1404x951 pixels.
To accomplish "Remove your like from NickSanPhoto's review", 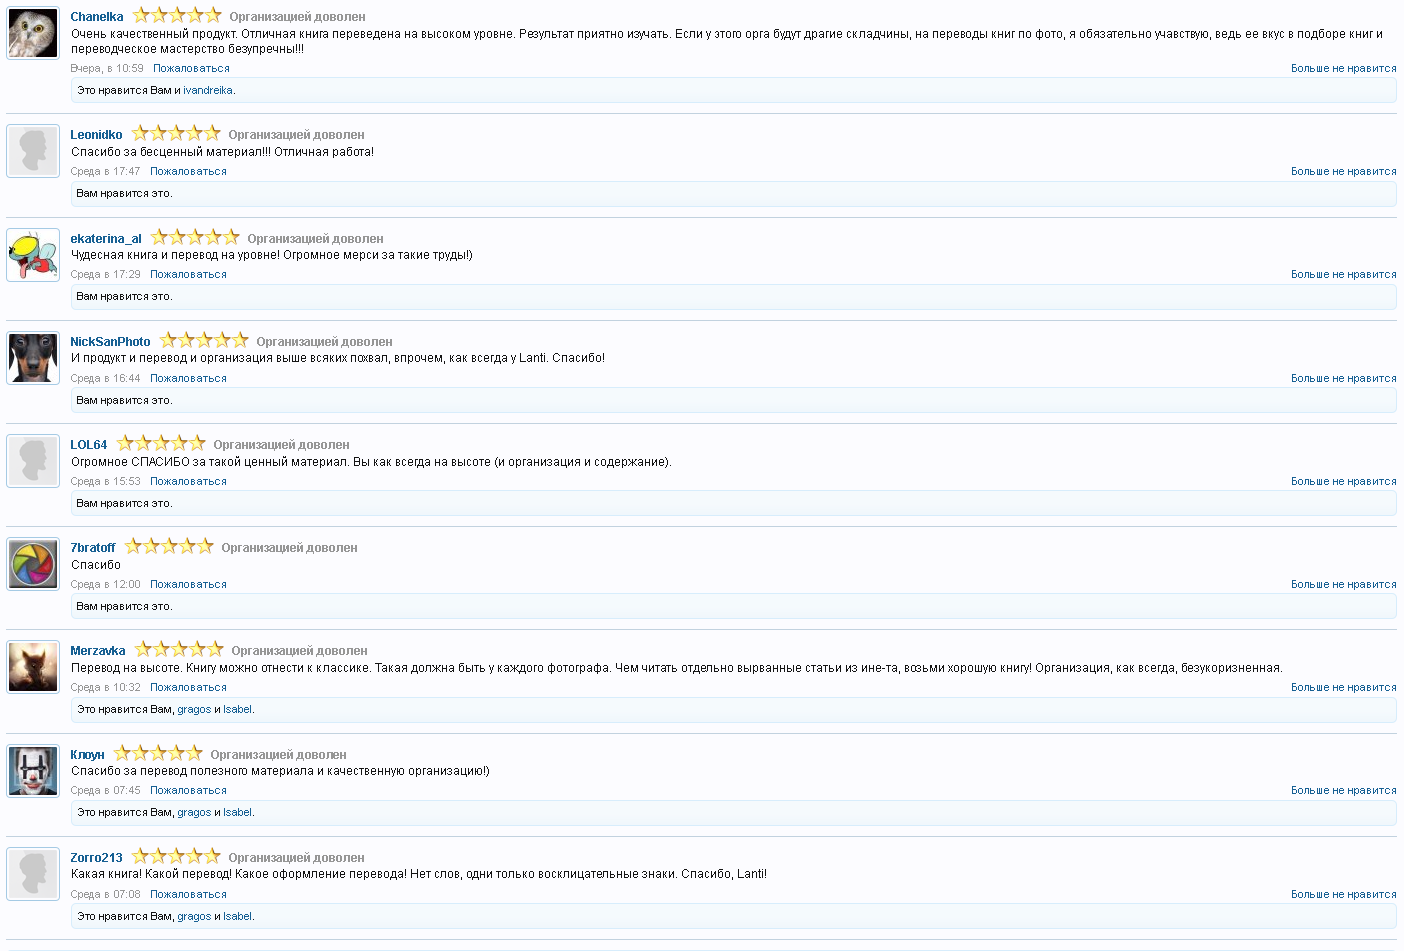I will tap(1343, 379).
